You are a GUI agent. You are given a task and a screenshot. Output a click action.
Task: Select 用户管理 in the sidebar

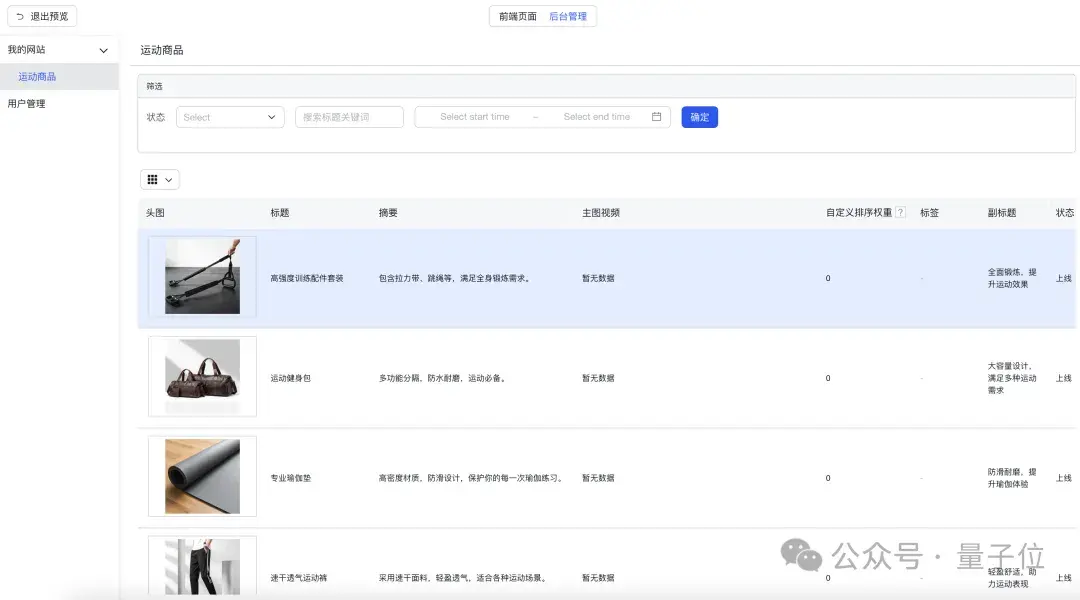[27, 102]
